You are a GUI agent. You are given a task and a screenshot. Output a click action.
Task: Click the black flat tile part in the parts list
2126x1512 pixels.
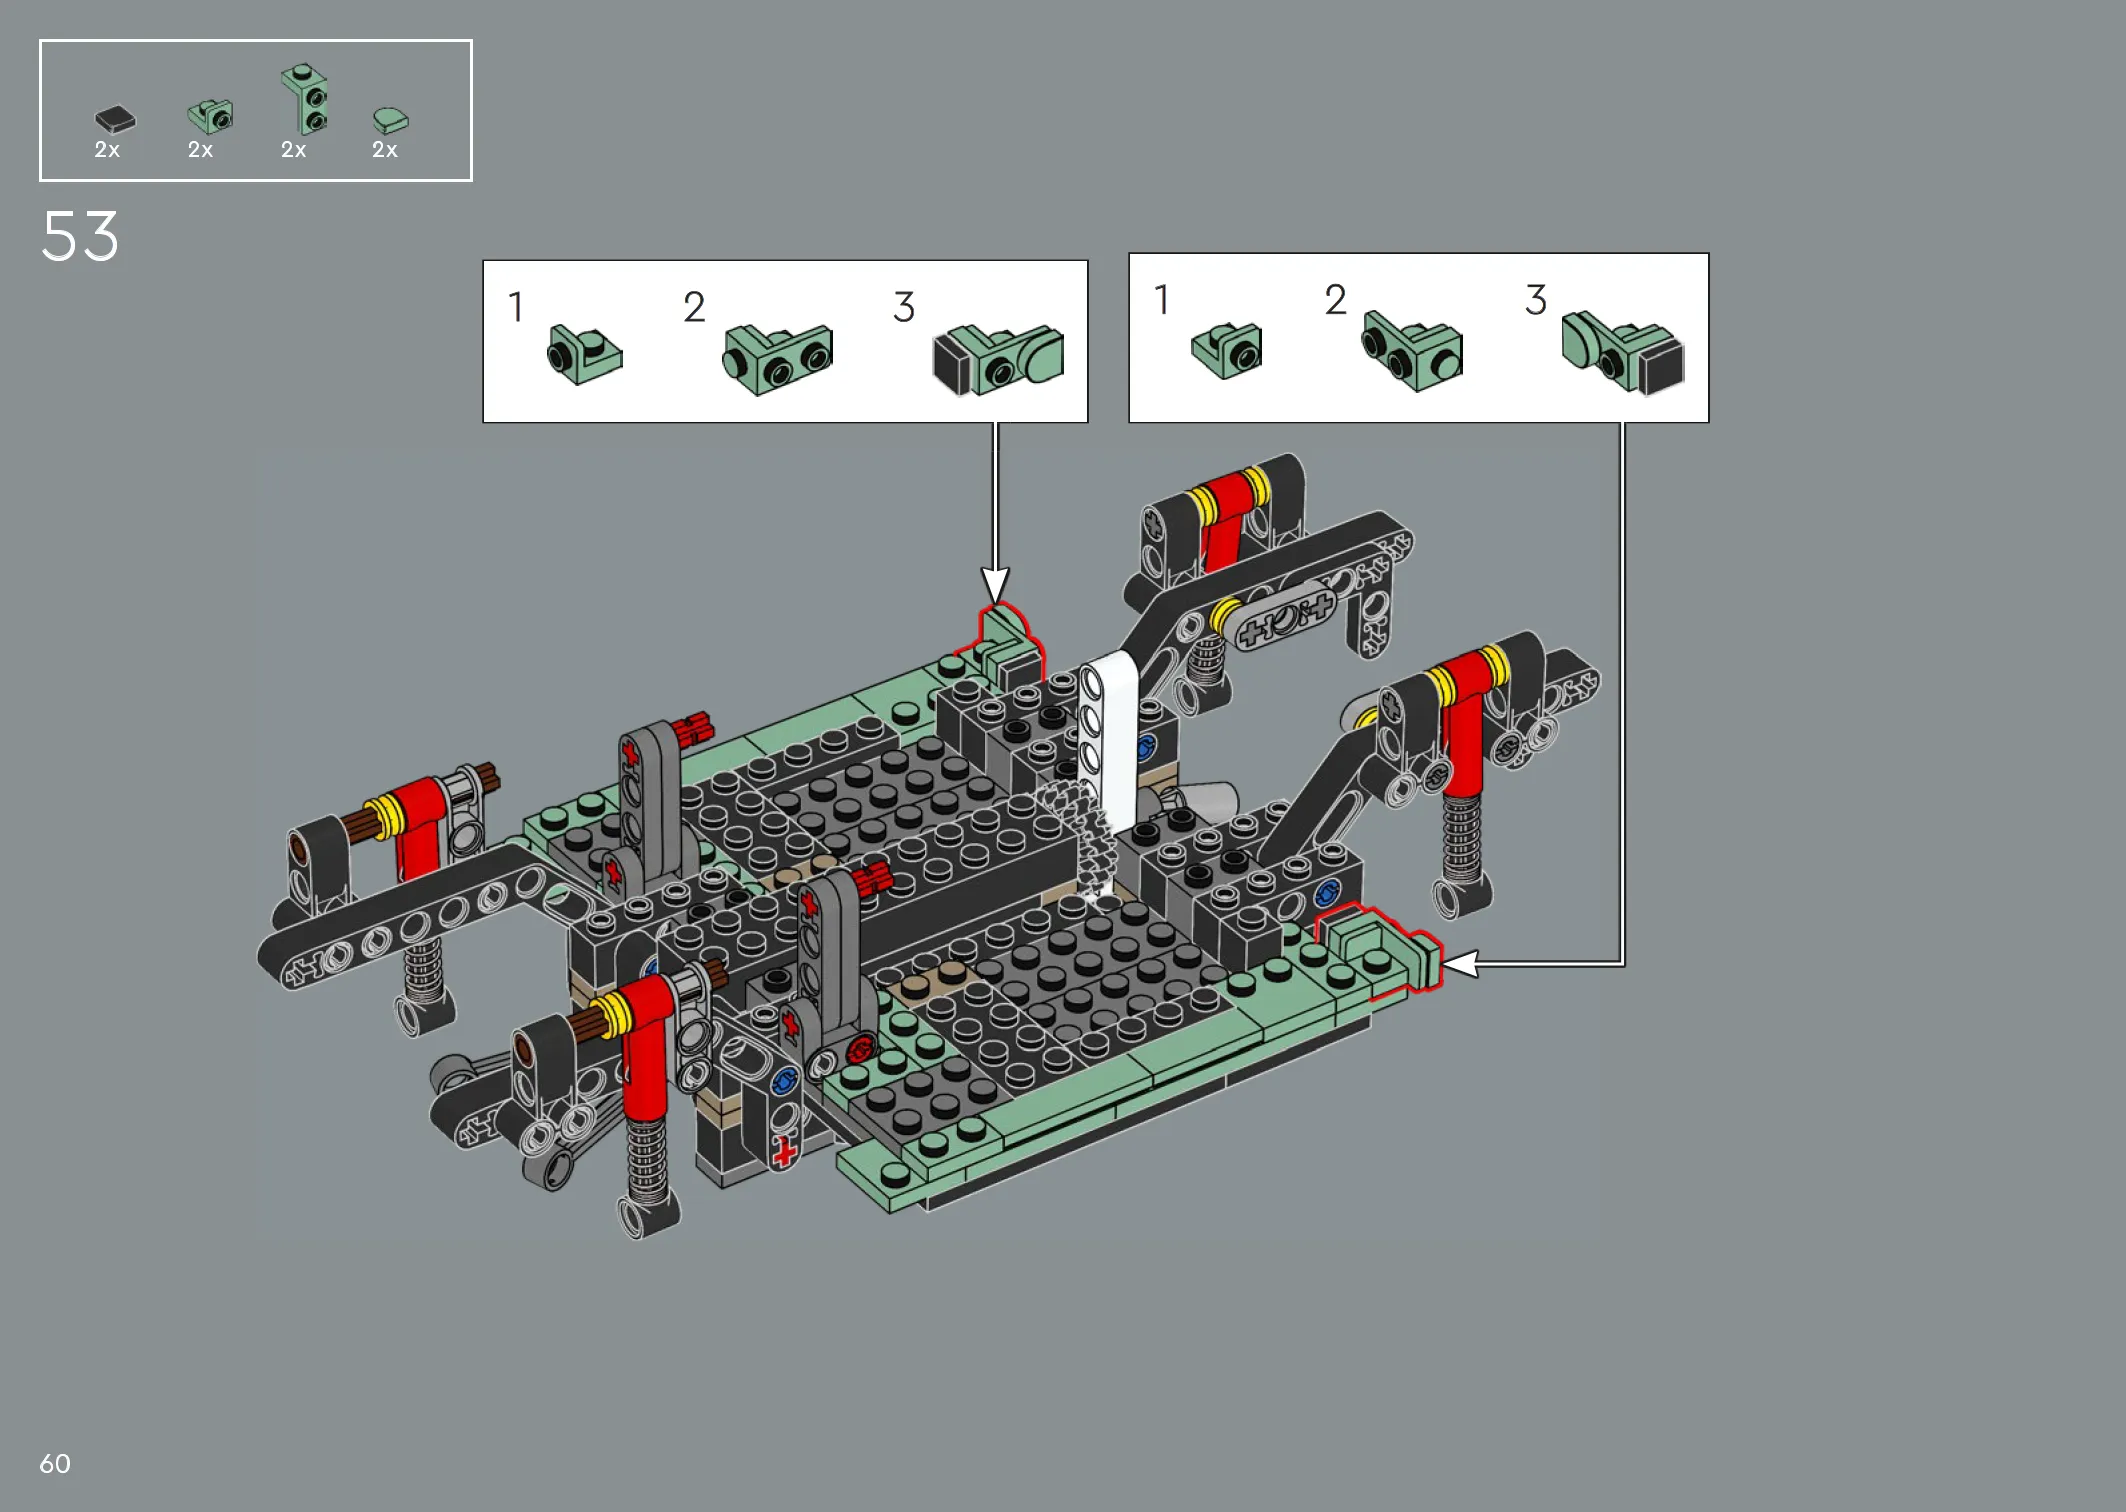click(115, 120)
